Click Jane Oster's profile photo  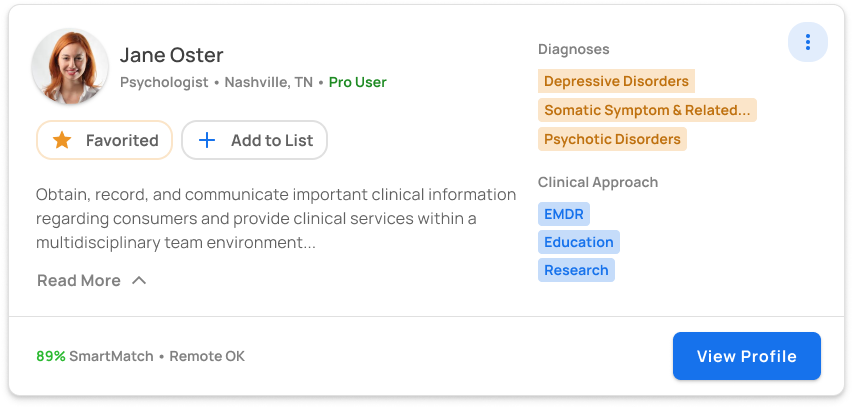[x=71, y=66]
